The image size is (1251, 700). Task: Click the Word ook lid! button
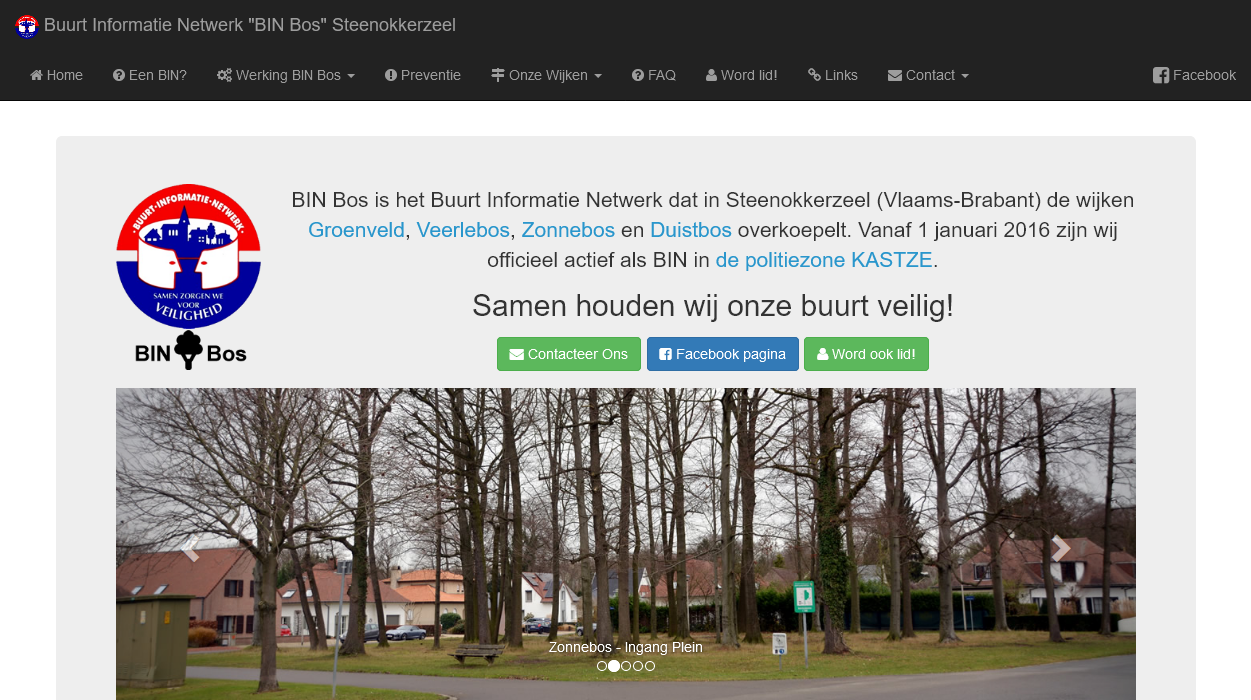click(866, 354)
